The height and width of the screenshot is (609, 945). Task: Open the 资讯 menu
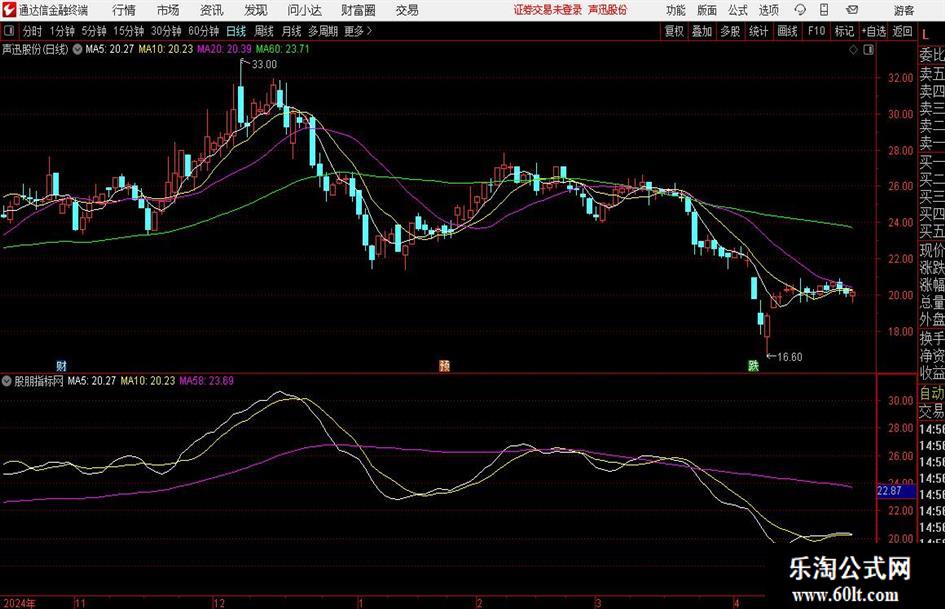point(212,10)
